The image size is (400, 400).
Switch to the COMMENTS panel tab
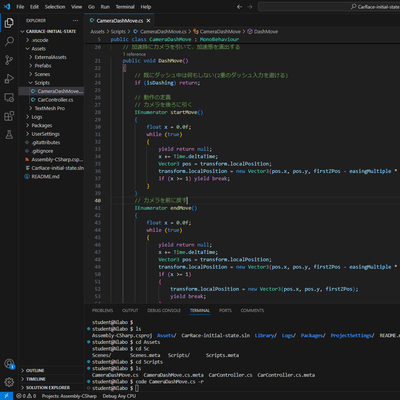[x=252, y=310]
